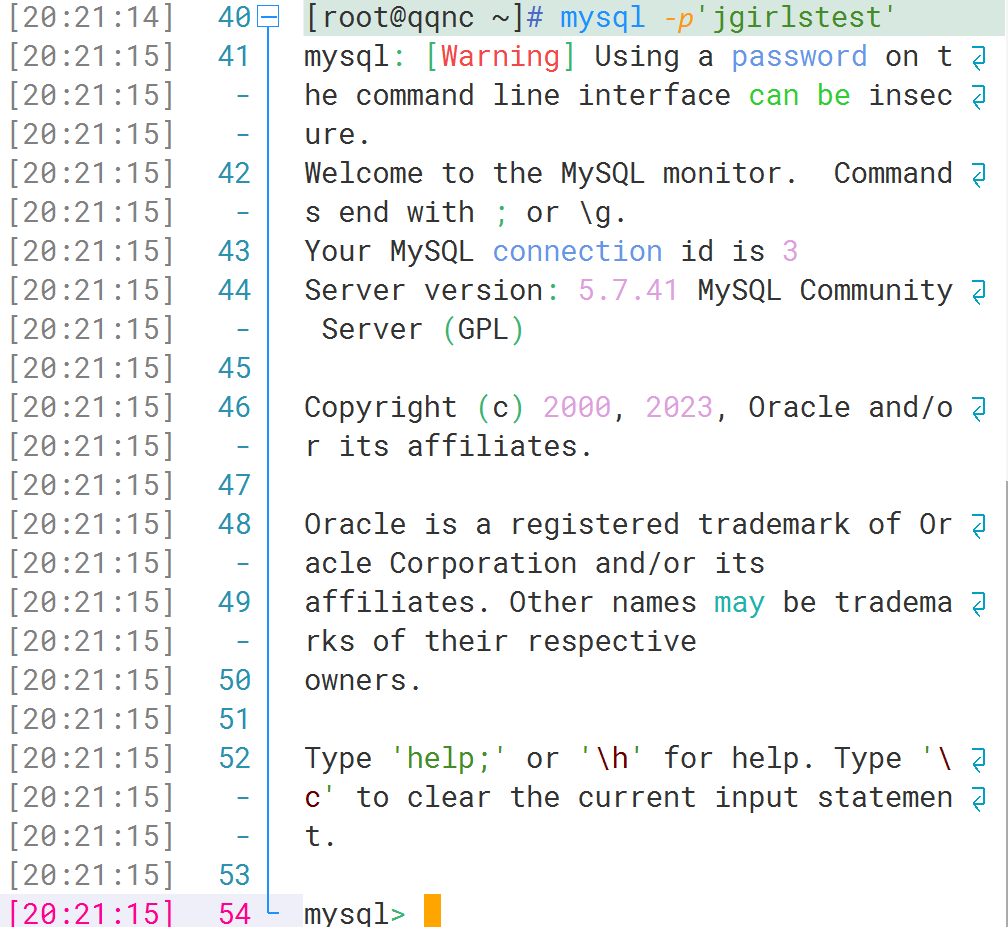Click the text 's end with ; or \g.'
Viewport: 1008px width, 927px height.
[x=465, y=213]
